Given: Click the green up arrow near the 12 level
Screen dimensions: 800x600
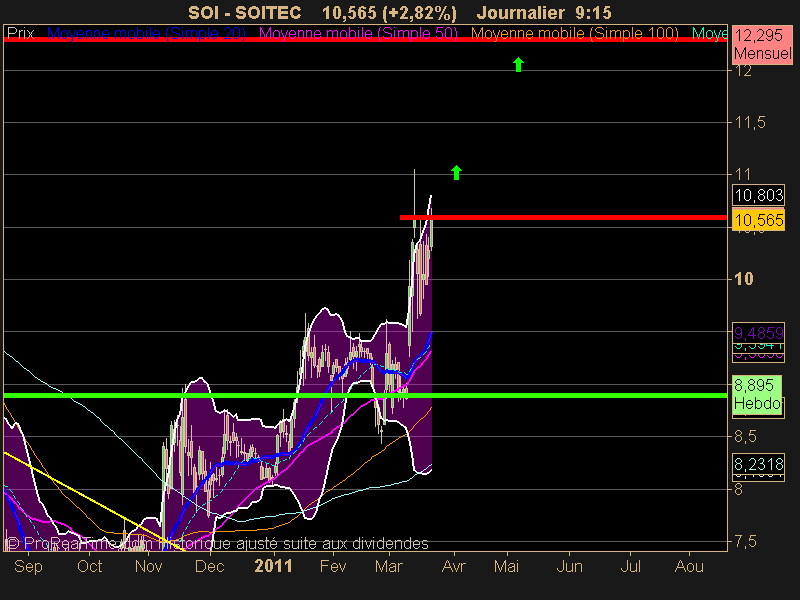Looking at the screenshot, I should 518,64.
